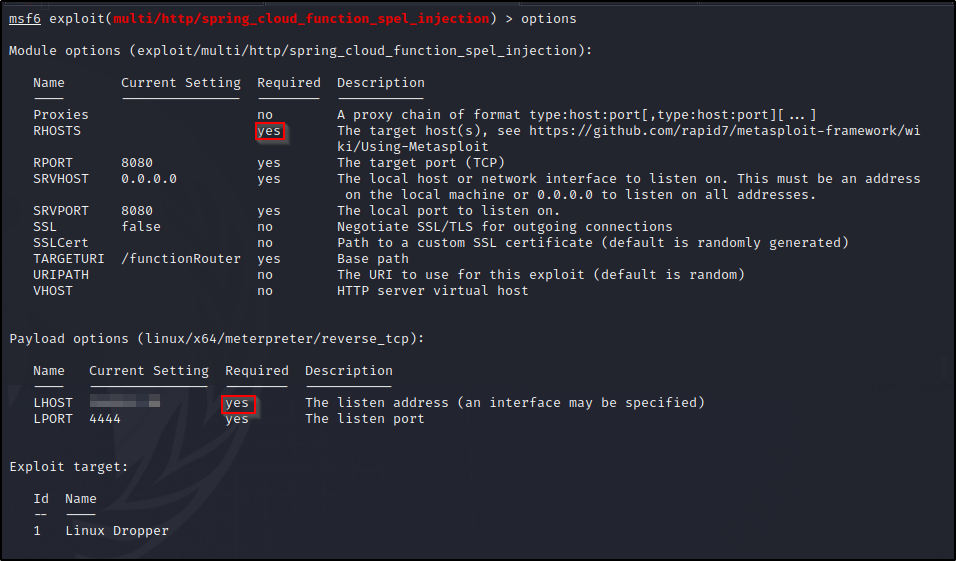The width and height of the screenshot is (956, 561).
Task: Click the SRVHOST value 0.0.0.0
Action: click(x=149, y=179)
